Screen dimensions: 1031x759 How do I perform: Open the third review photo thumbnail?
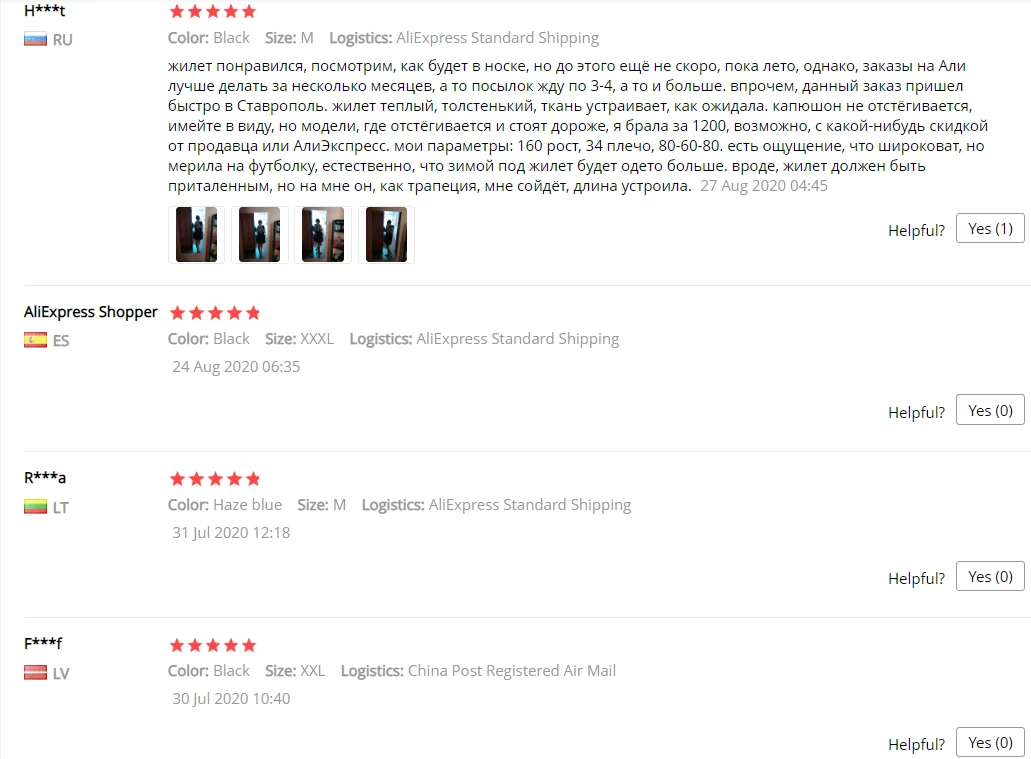(x=323, y=235)
